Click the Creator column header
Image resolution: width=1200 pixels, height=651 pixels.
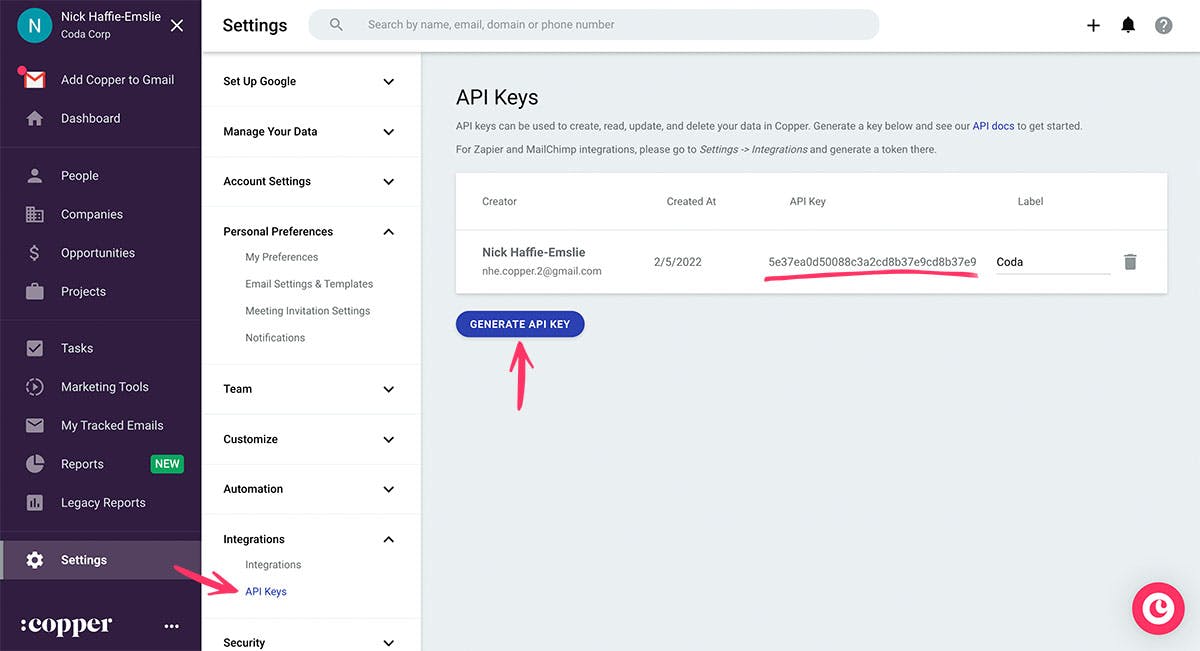tap(499, 201)
